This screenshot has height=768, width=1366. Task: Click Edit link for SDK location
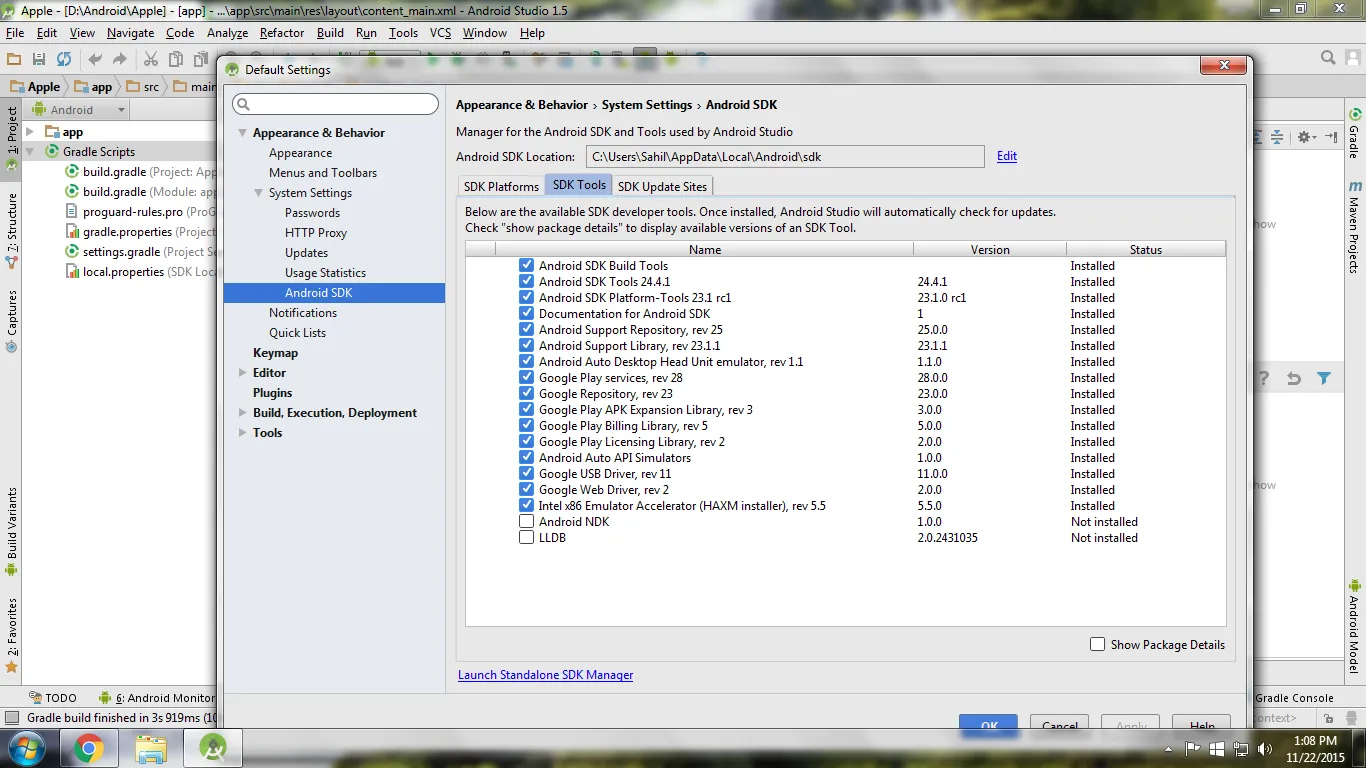point(1007,156)
